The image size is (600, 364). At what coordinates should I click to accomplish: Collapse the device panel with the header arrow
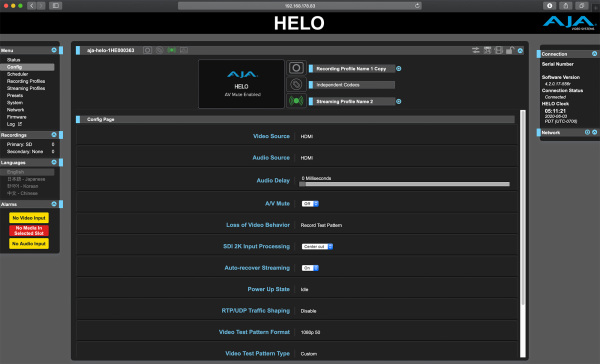point(520,51)
